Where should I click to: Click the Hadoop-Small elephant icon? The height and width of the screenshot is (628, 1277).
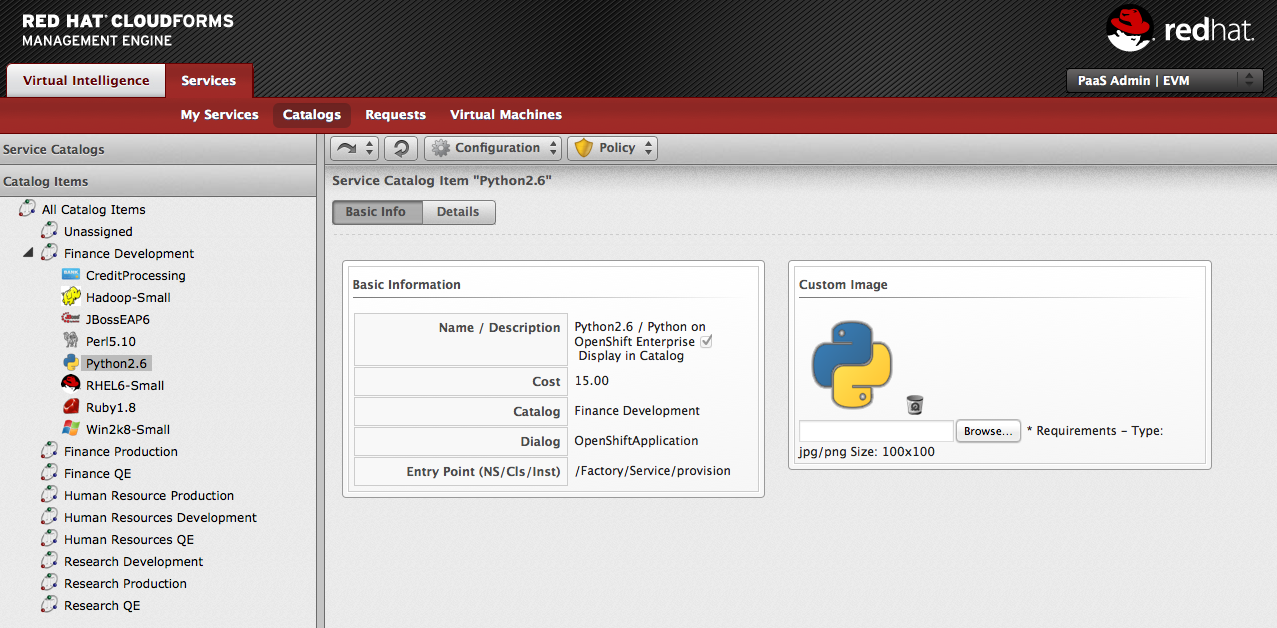[x=71, y=297]
